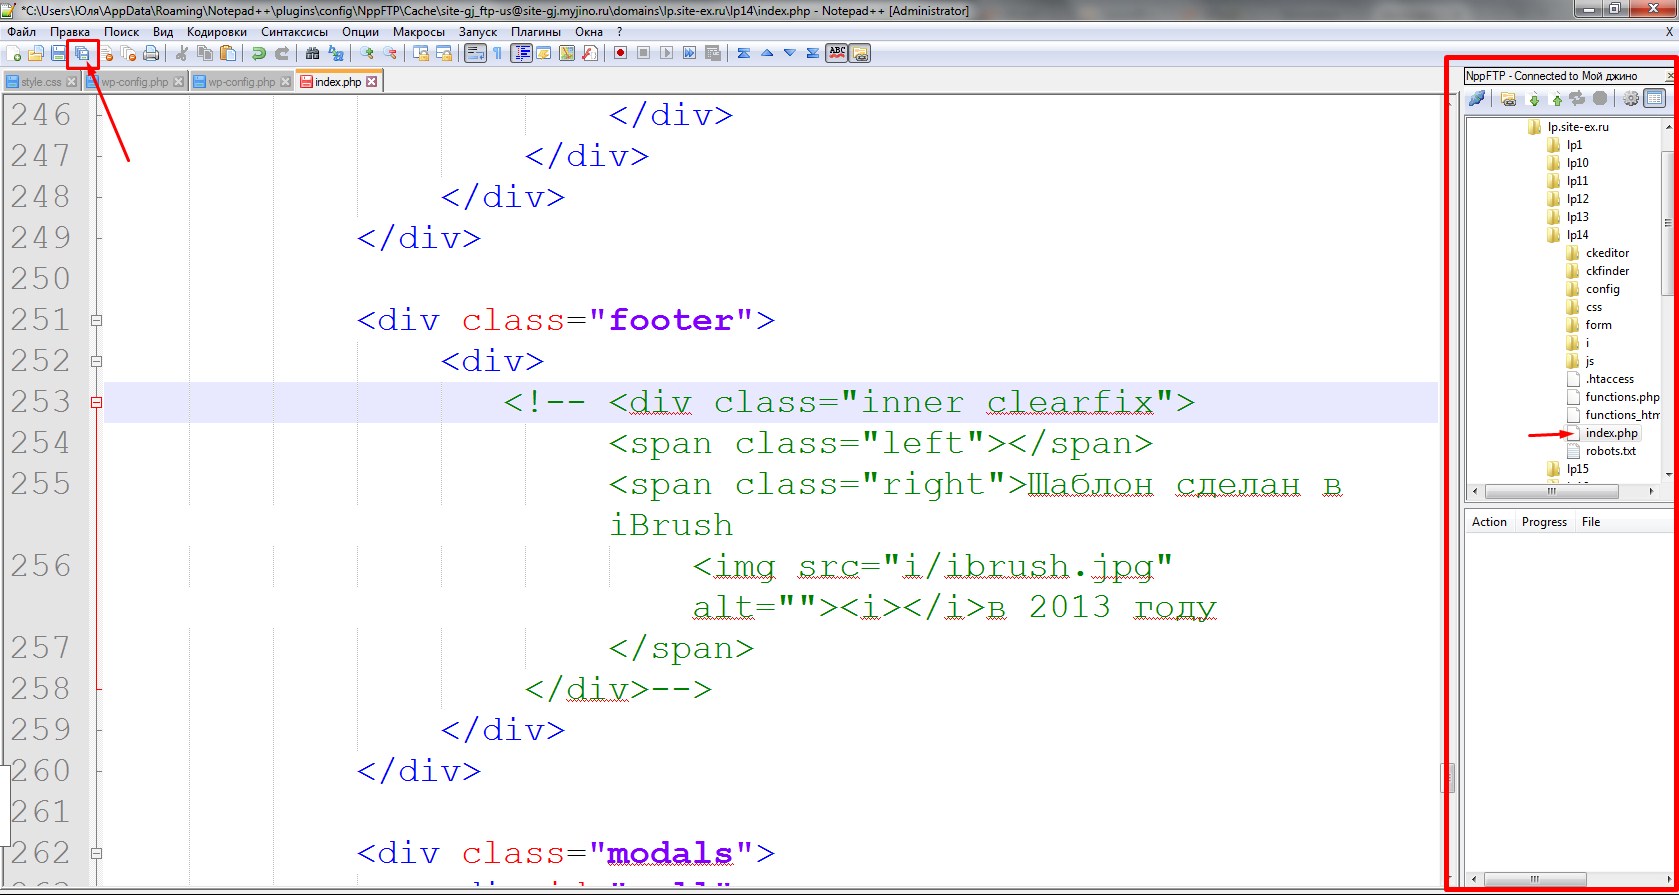Collapse the red fold marker at line 253
Image resolution: width=1679 pixels, height=895 pixels.
pyautogui.click(x=96, y=403)
